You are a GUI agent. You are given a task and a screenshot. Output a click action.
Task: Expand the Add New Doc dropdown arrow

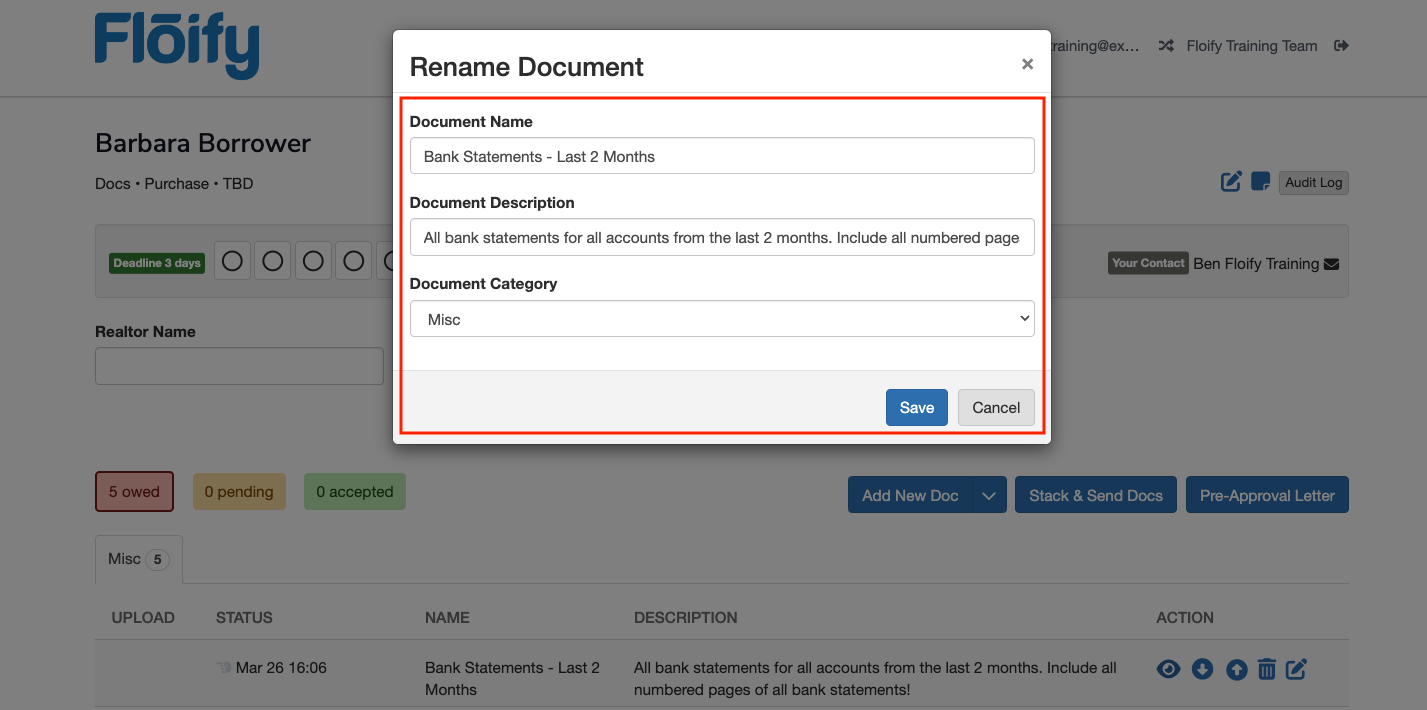tap(989, 496)
